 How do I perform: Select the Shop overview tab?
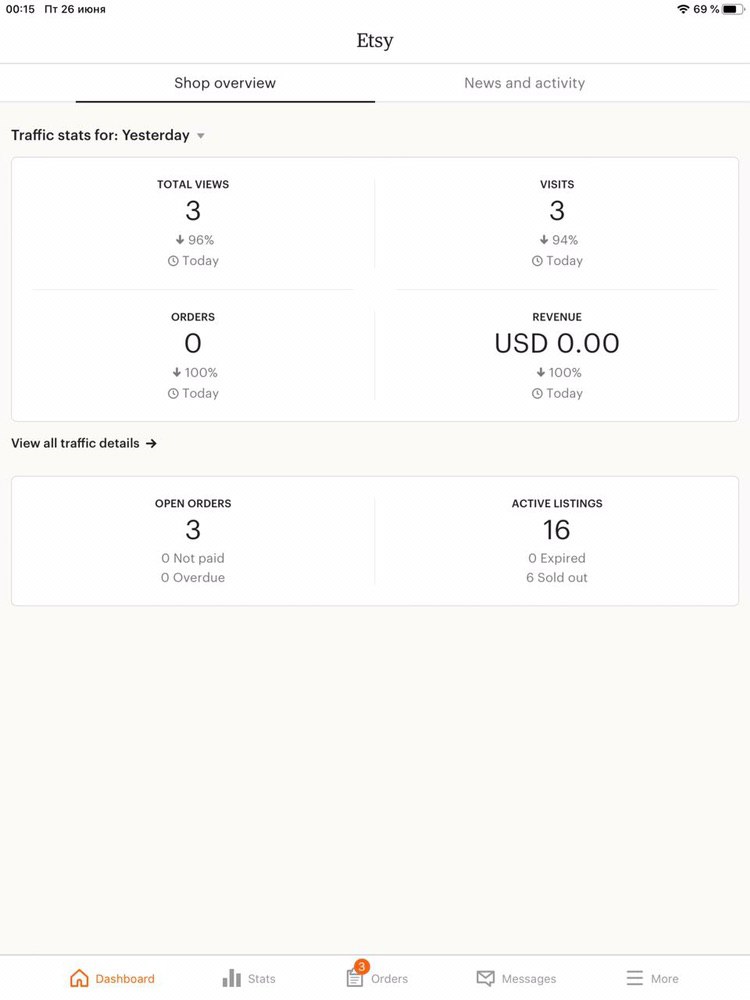[225, 83]
